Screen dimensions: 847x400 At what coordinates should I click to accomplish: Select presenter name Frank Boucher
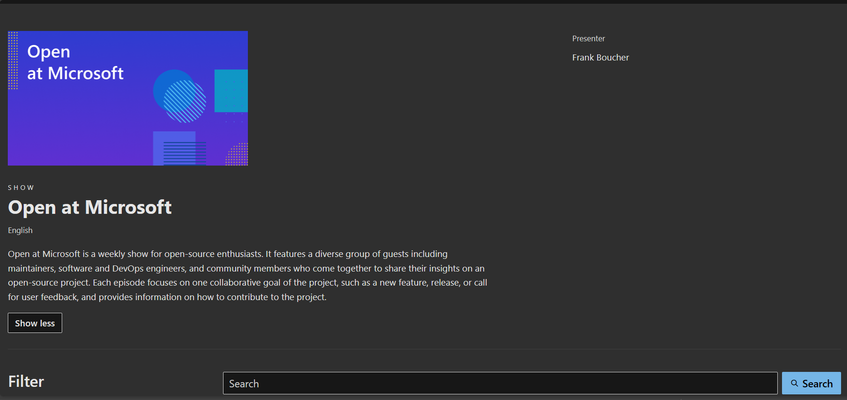pos(600,57)
